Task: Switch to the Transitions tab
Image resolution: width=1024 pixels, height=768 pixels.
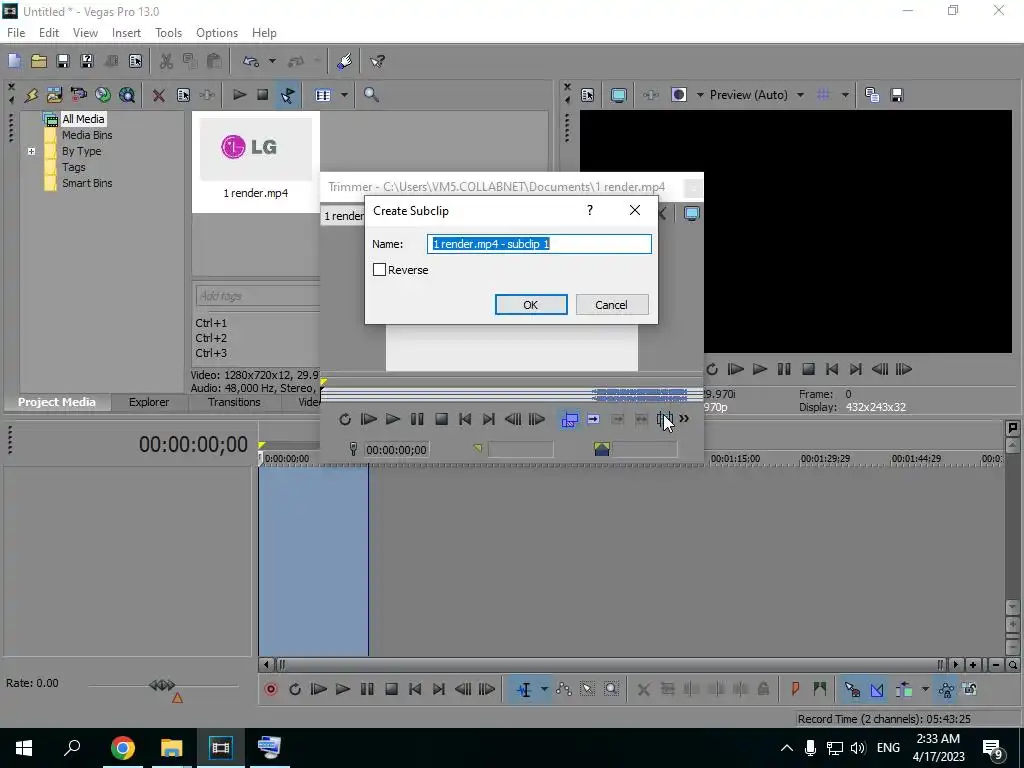Action: [234, 402]
